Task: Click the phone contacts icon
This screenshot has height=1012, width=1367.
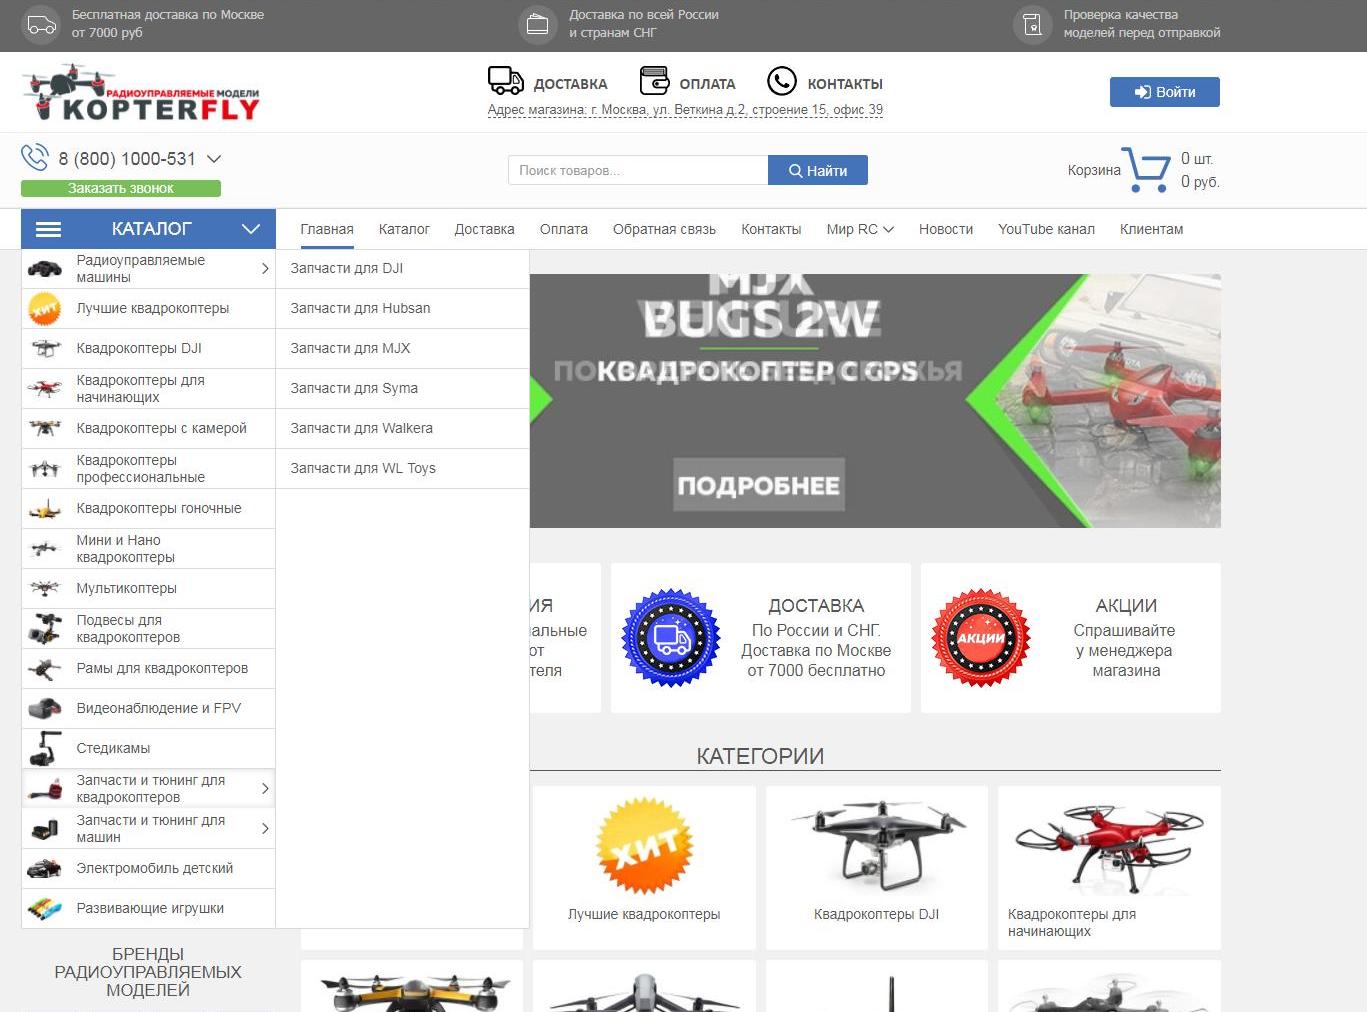Action: (782, 81)
